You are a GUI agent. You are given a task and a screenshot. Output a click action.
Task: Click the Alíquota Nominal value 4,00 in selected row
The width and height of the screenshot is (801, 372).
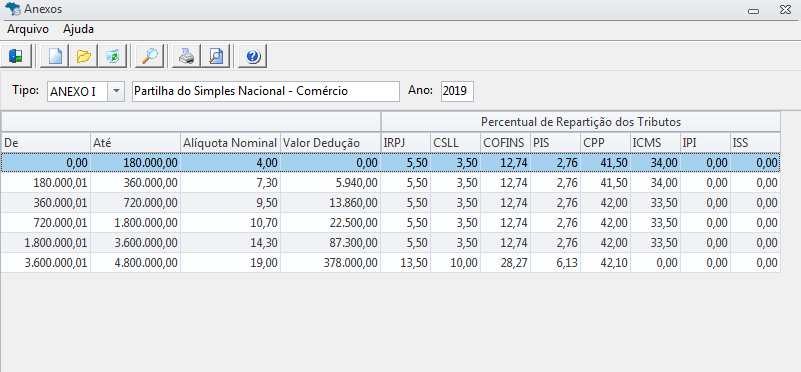click(230, 163)
